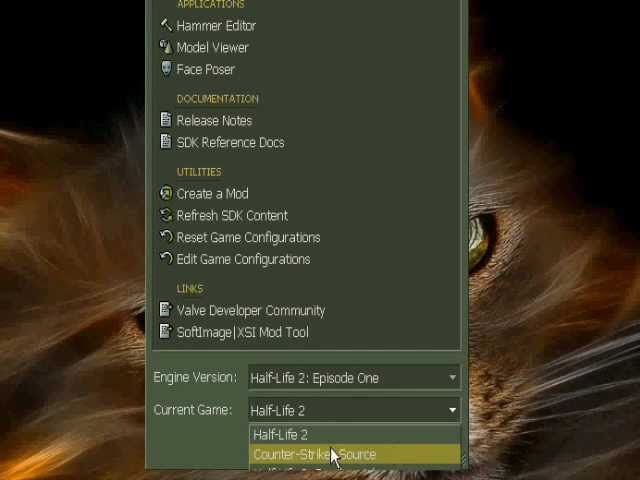The width and height of the screenshot is (640, 480).
Task: Click the Valve Developer Community link icon
Action: [166, 309]
